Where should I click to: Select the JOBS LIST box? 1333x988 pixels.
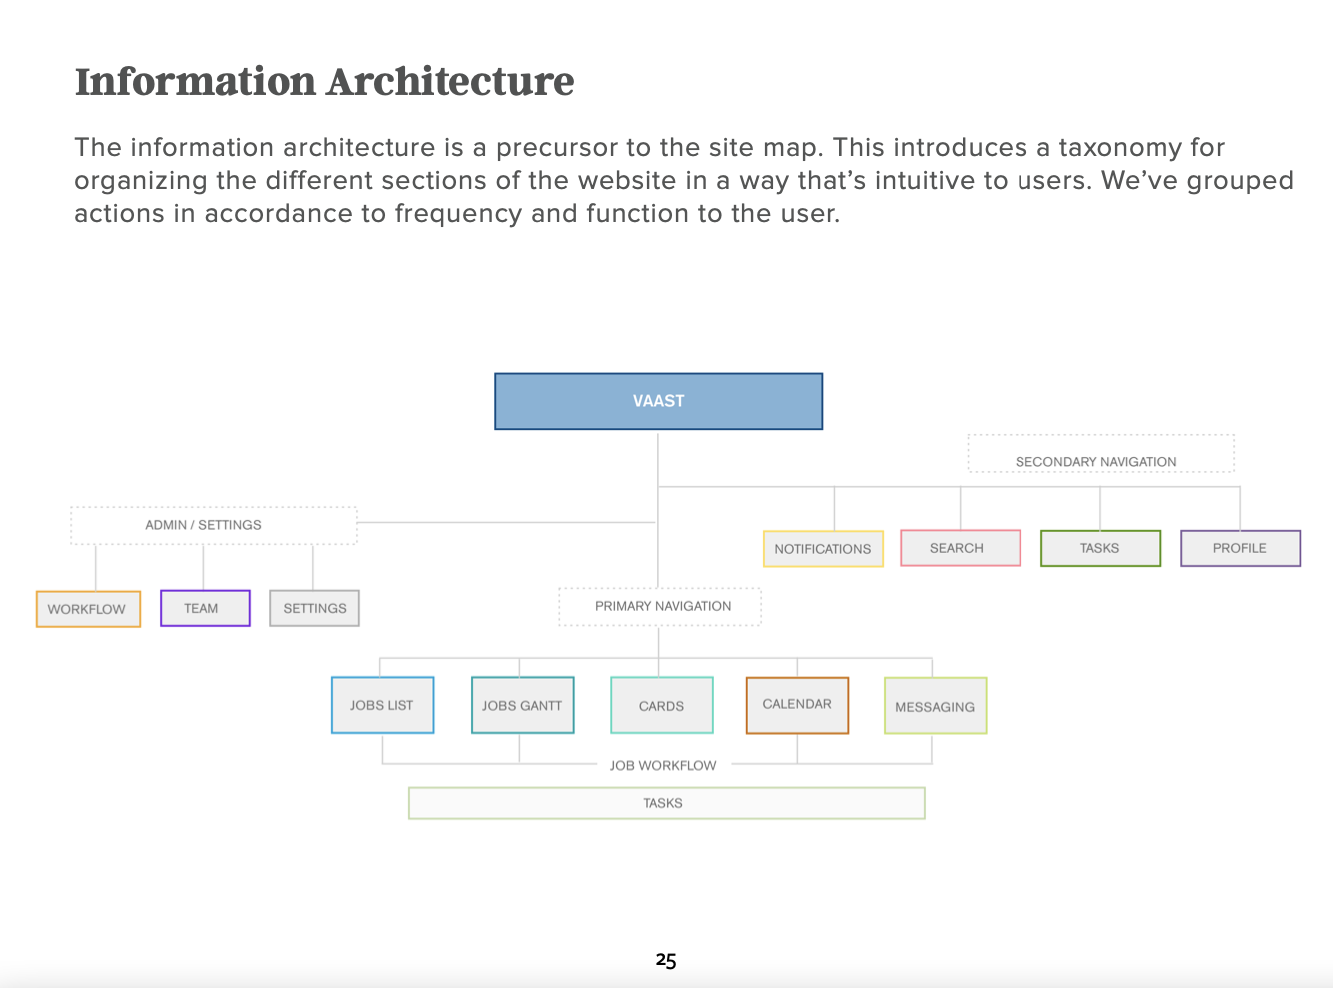382,705
